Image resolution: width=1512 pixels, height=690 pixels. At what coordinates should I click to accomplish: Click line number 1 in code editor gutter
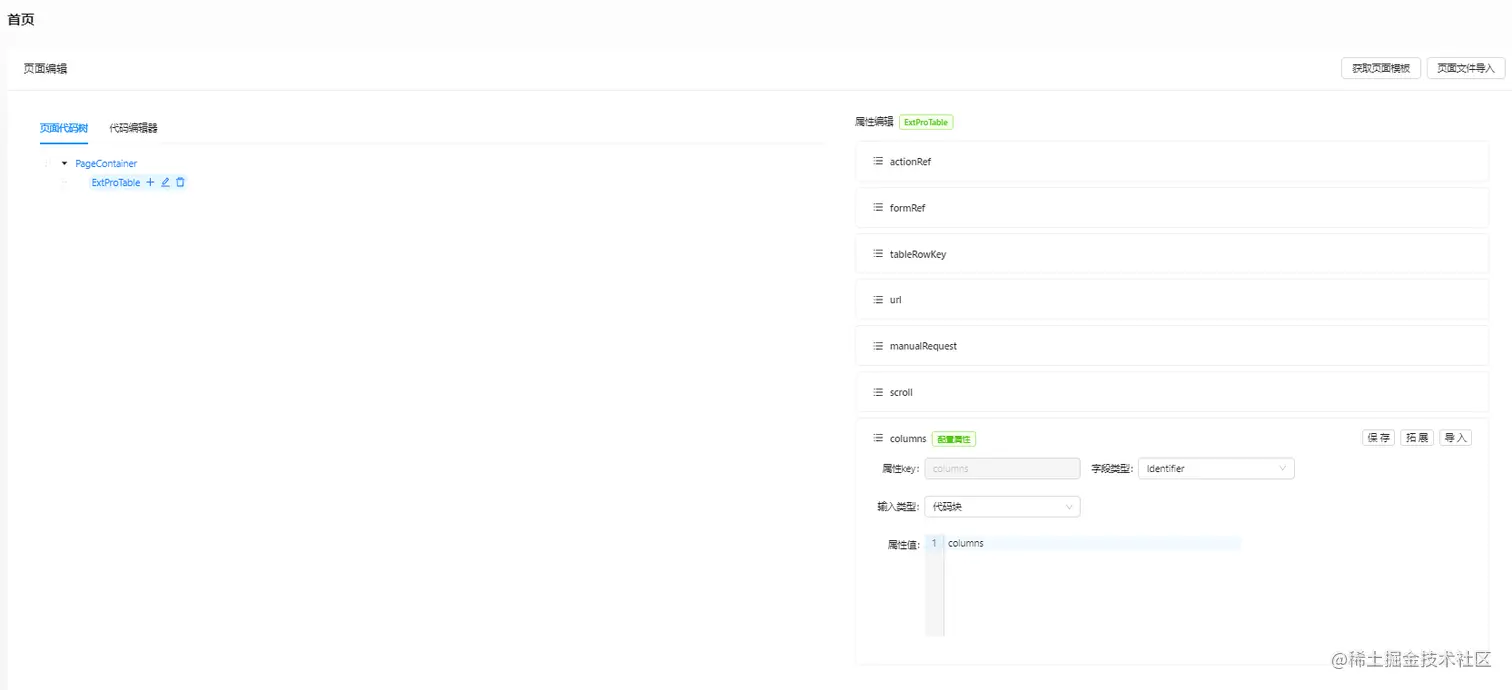934,543
